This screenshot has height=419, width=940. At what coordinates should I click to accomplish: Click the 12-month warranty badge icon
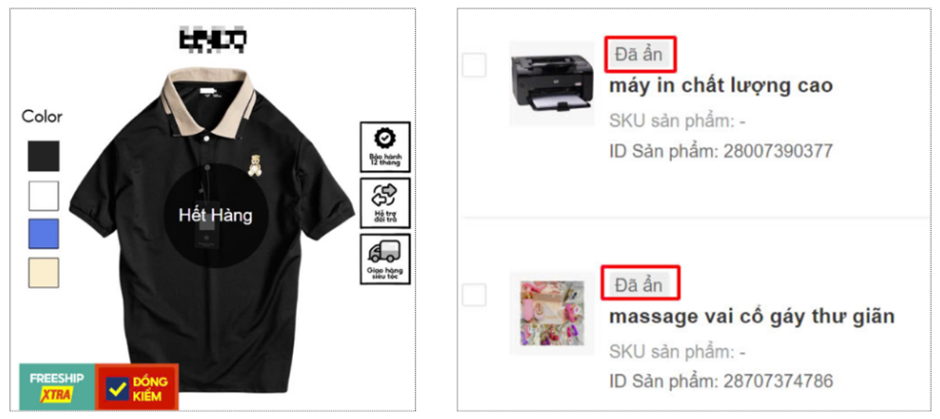tap(385, 147)
